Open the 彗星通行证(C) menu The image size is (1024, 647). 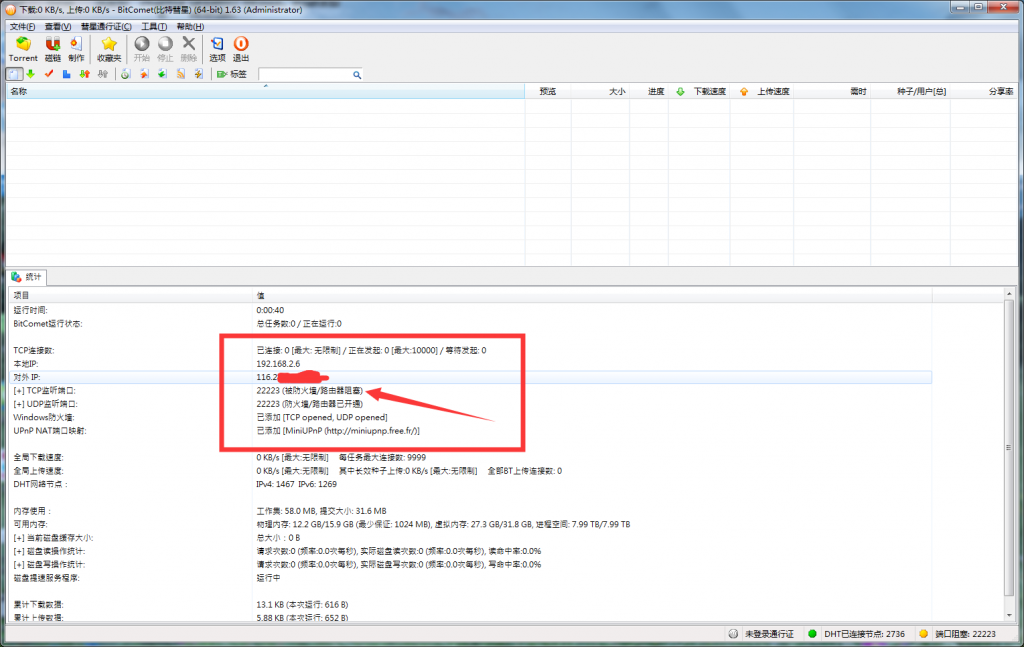(106, 27)
